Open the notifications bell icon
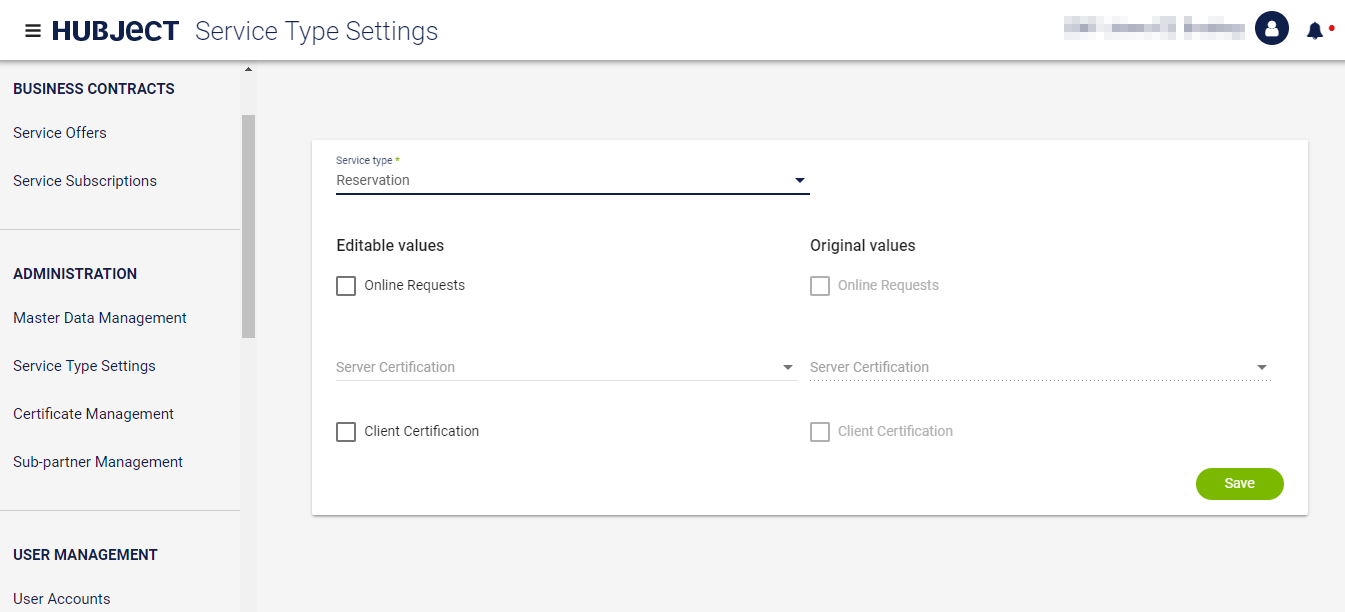Image resolution: width=1345 pixels, height=612 pixels. (x=1315, y=31)
